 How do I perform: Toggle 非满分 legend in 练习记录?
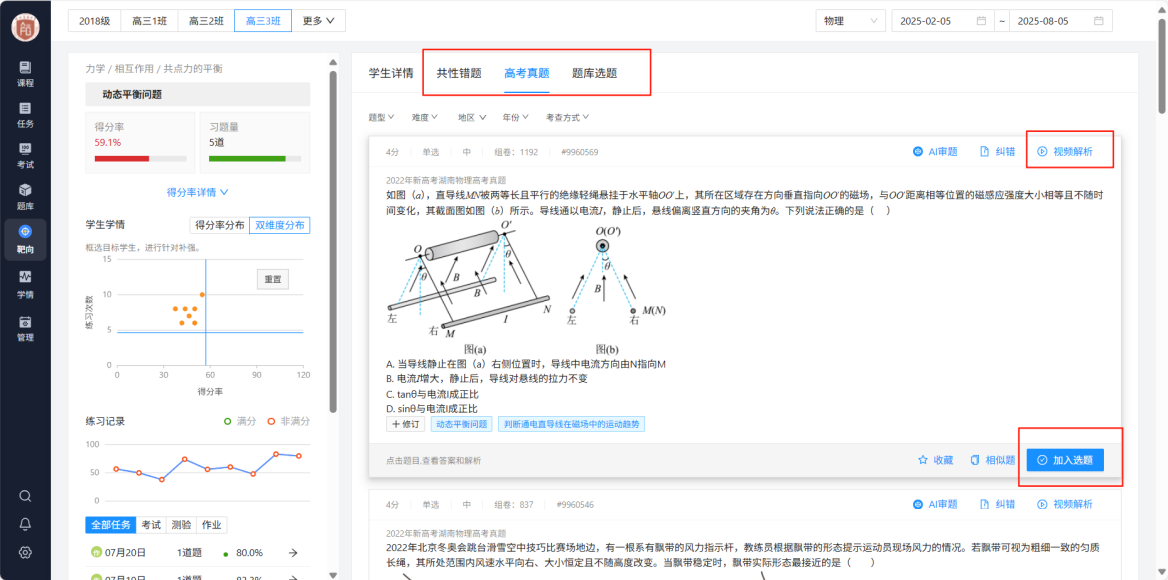pyautogui.click(x=288, y=421)
